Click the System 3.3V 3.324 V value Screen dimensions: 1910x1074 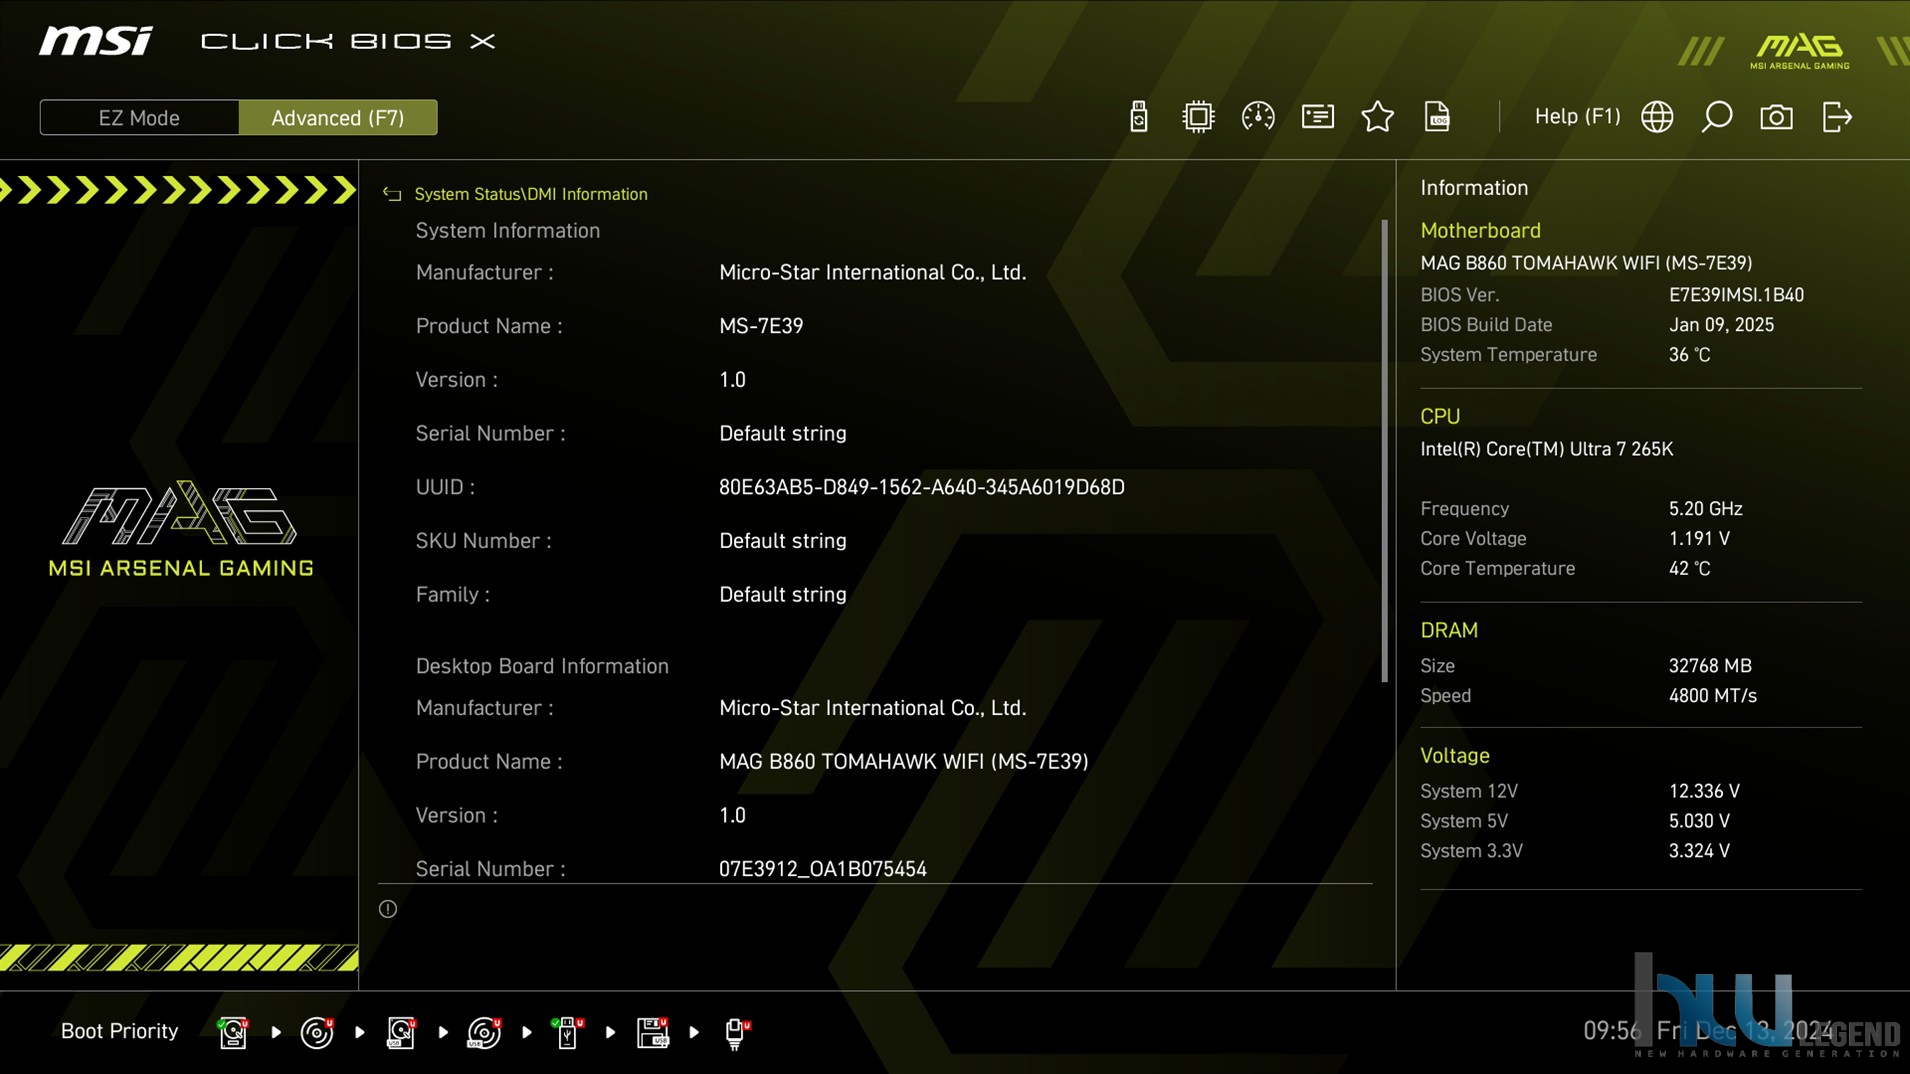tap(1699, 851)
